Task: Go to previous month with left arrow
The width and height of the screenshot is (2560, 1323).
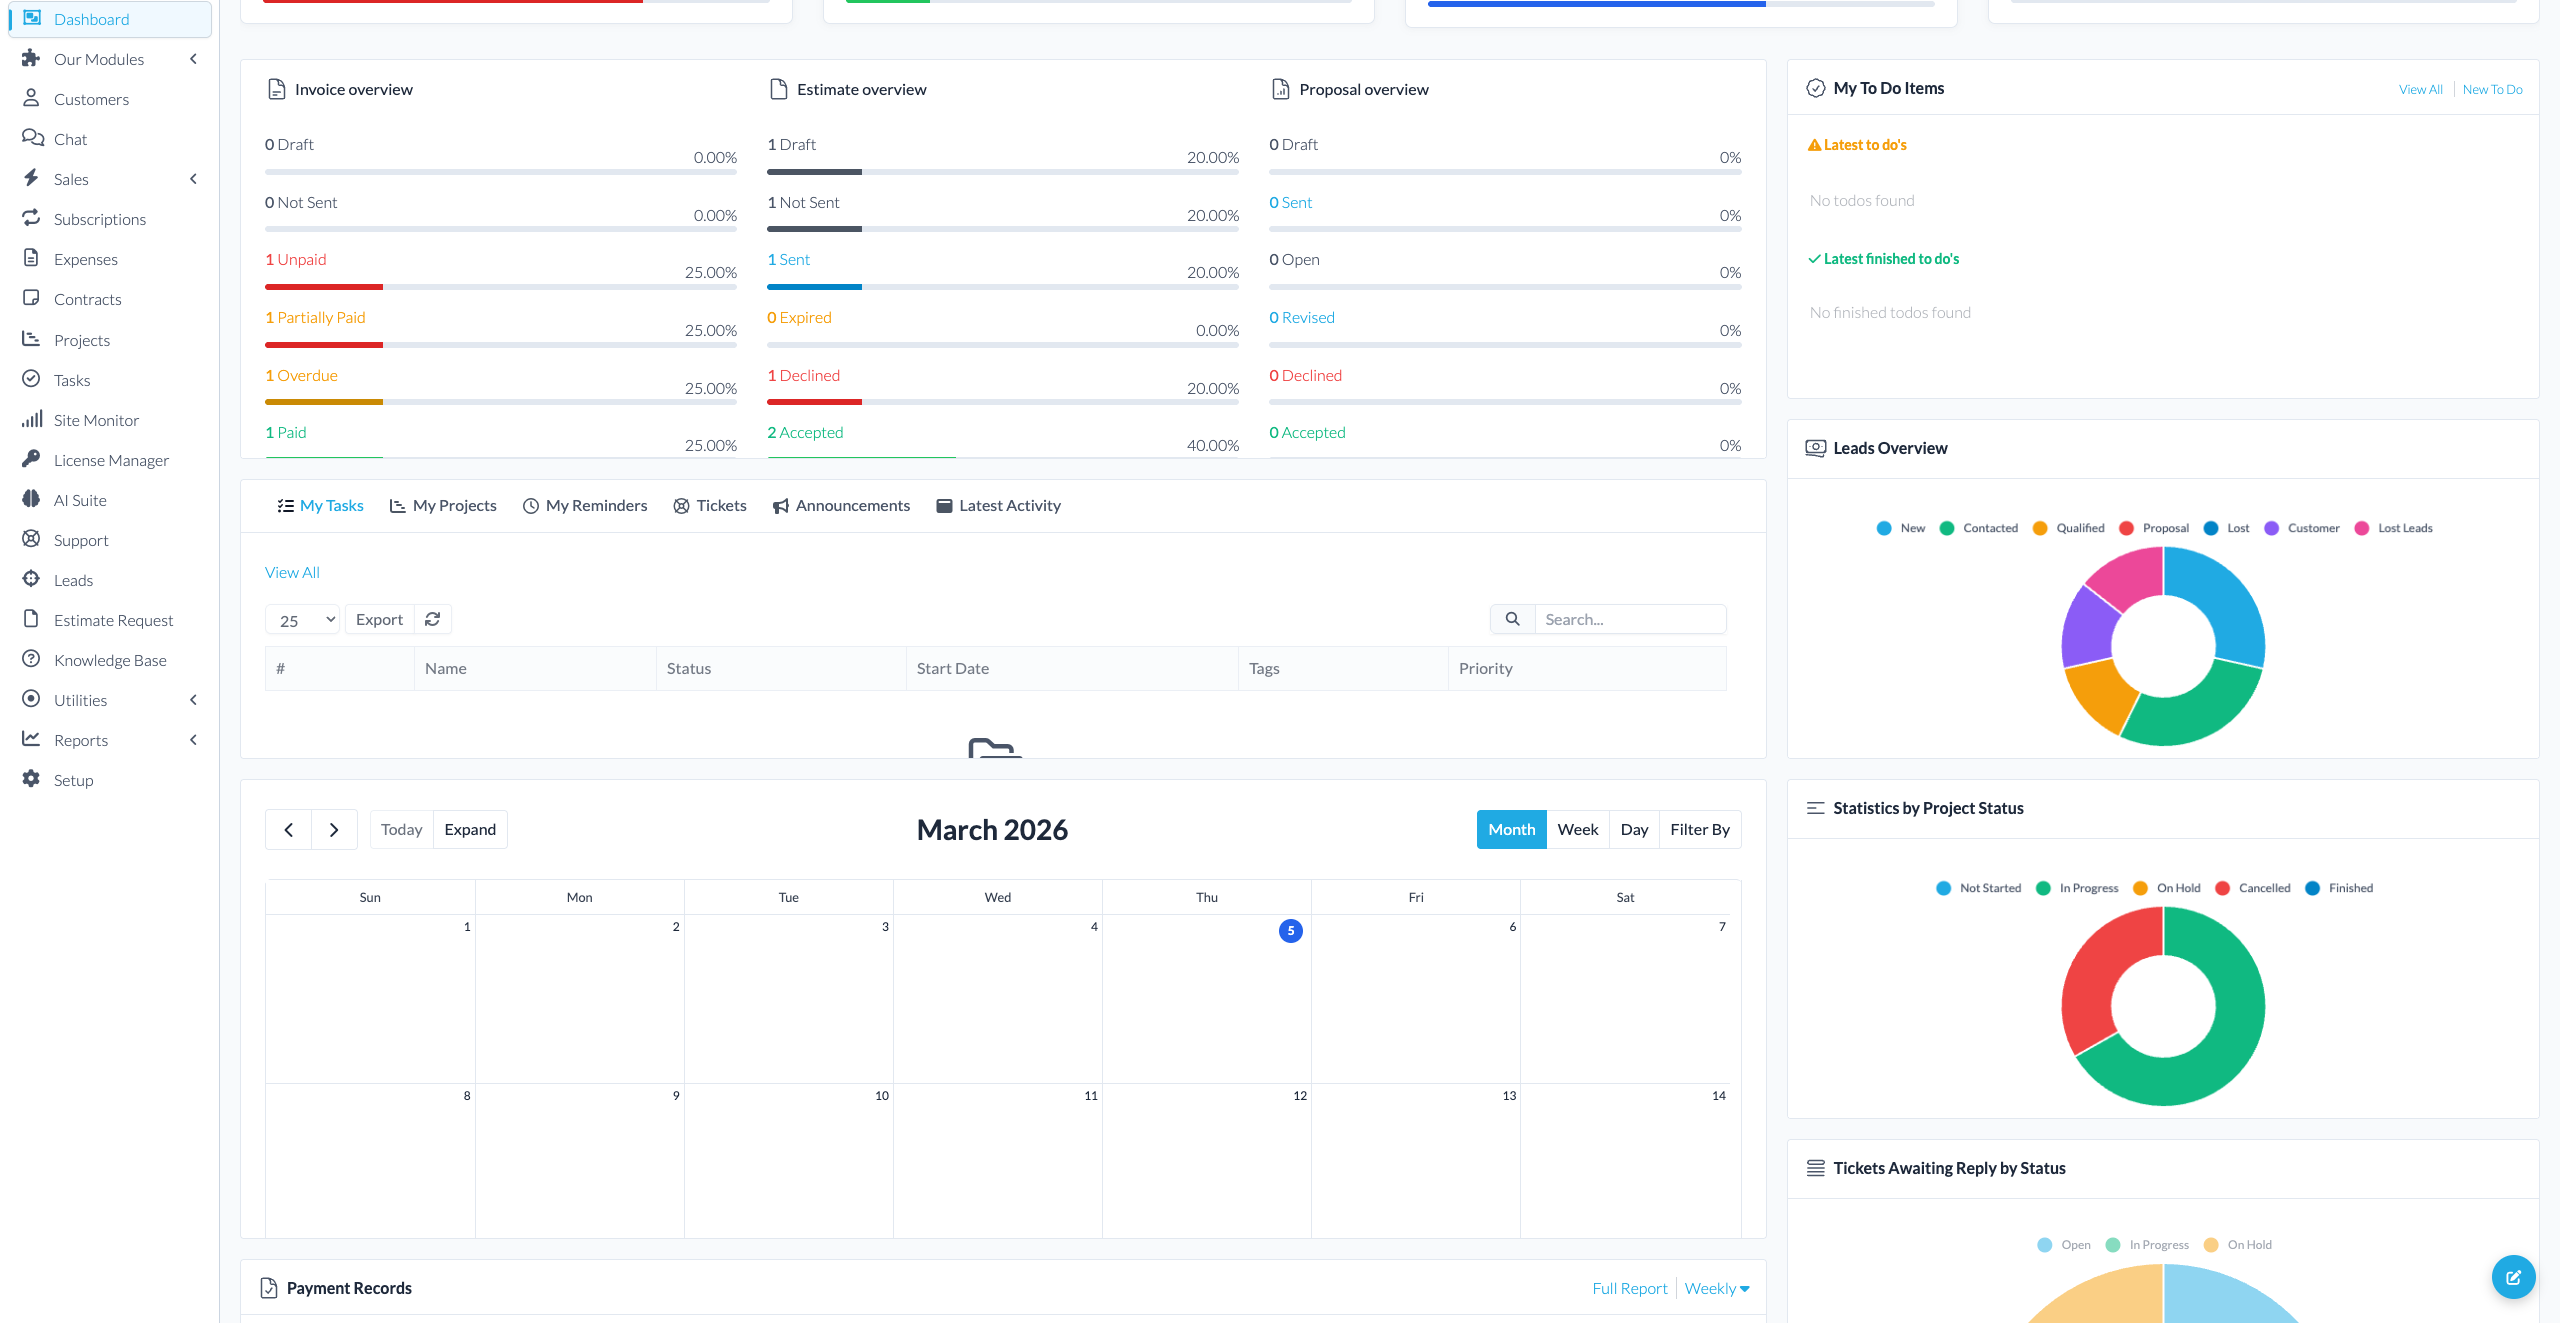Action: click(x=288, y=830)
